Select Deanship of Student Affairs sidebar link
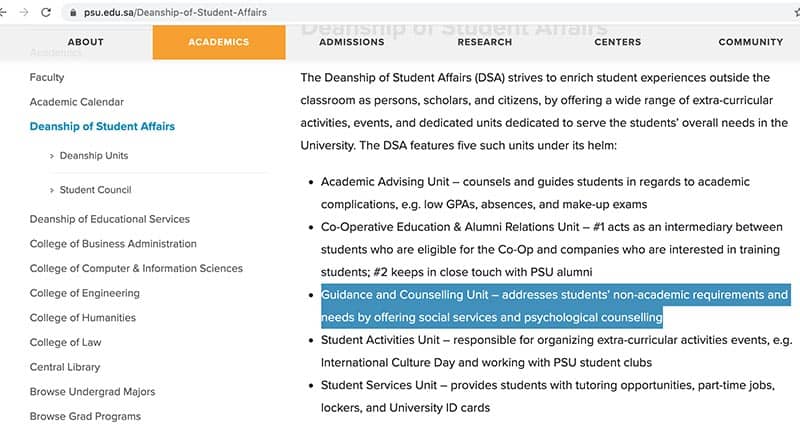The image size is (800, 437). pyautogui.click(x=102, y=126)
